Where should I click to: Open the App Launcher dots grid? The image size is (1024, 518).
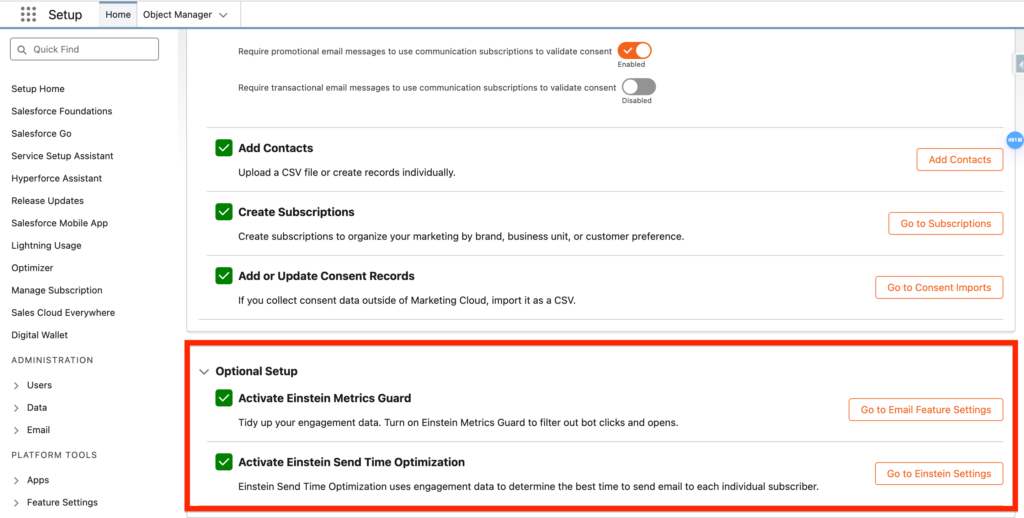pyautogui.click(x=28, y=15)
